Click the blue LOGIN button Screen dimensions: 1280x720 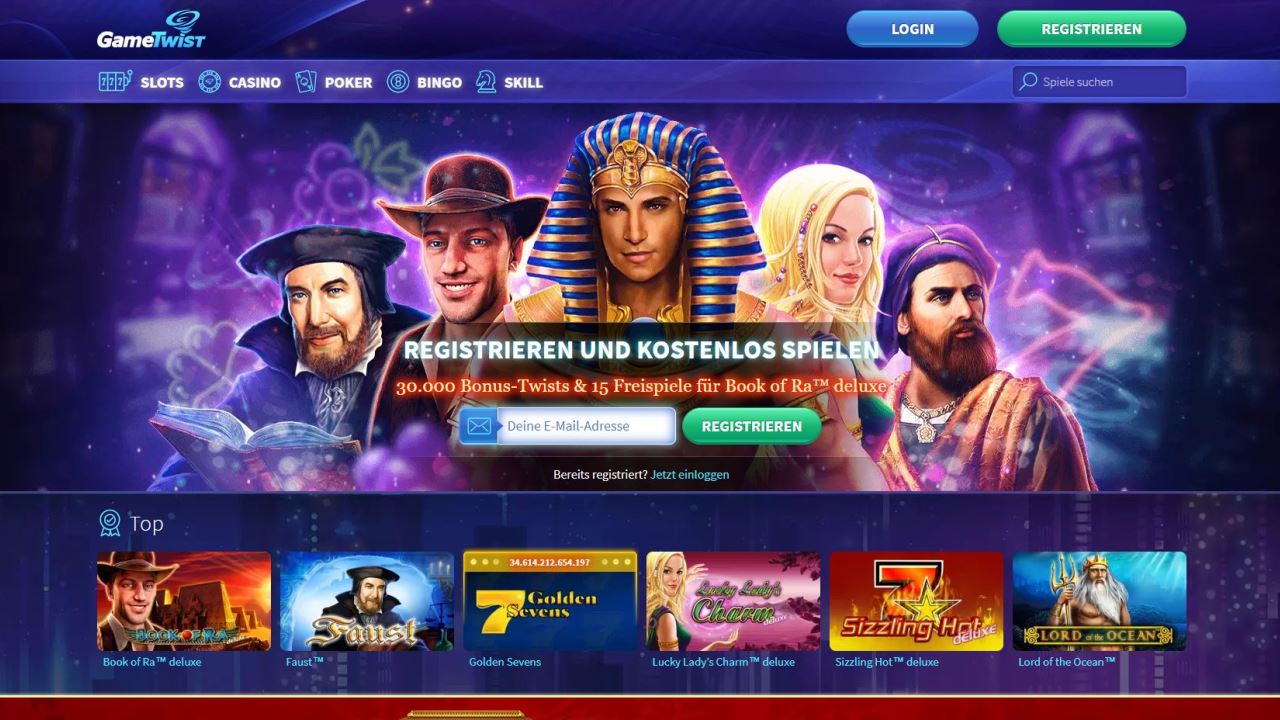[912, 29]
